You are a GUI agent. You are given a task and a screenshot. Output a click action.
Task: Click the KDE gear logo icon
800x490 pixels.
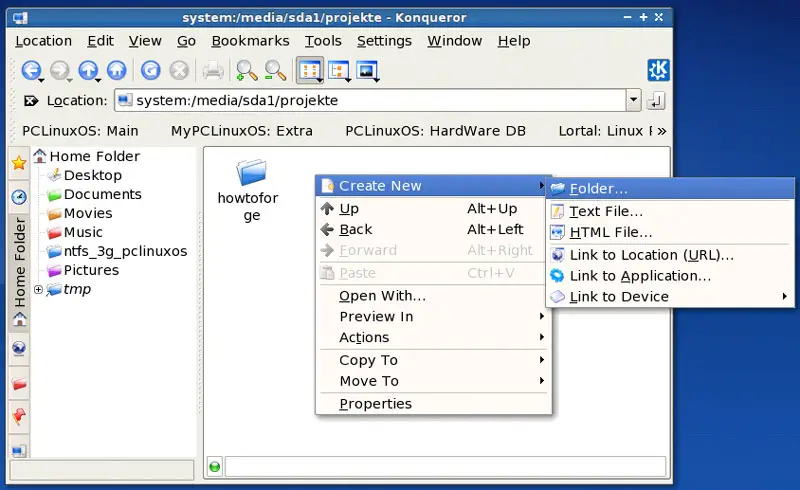coord(658,70)
